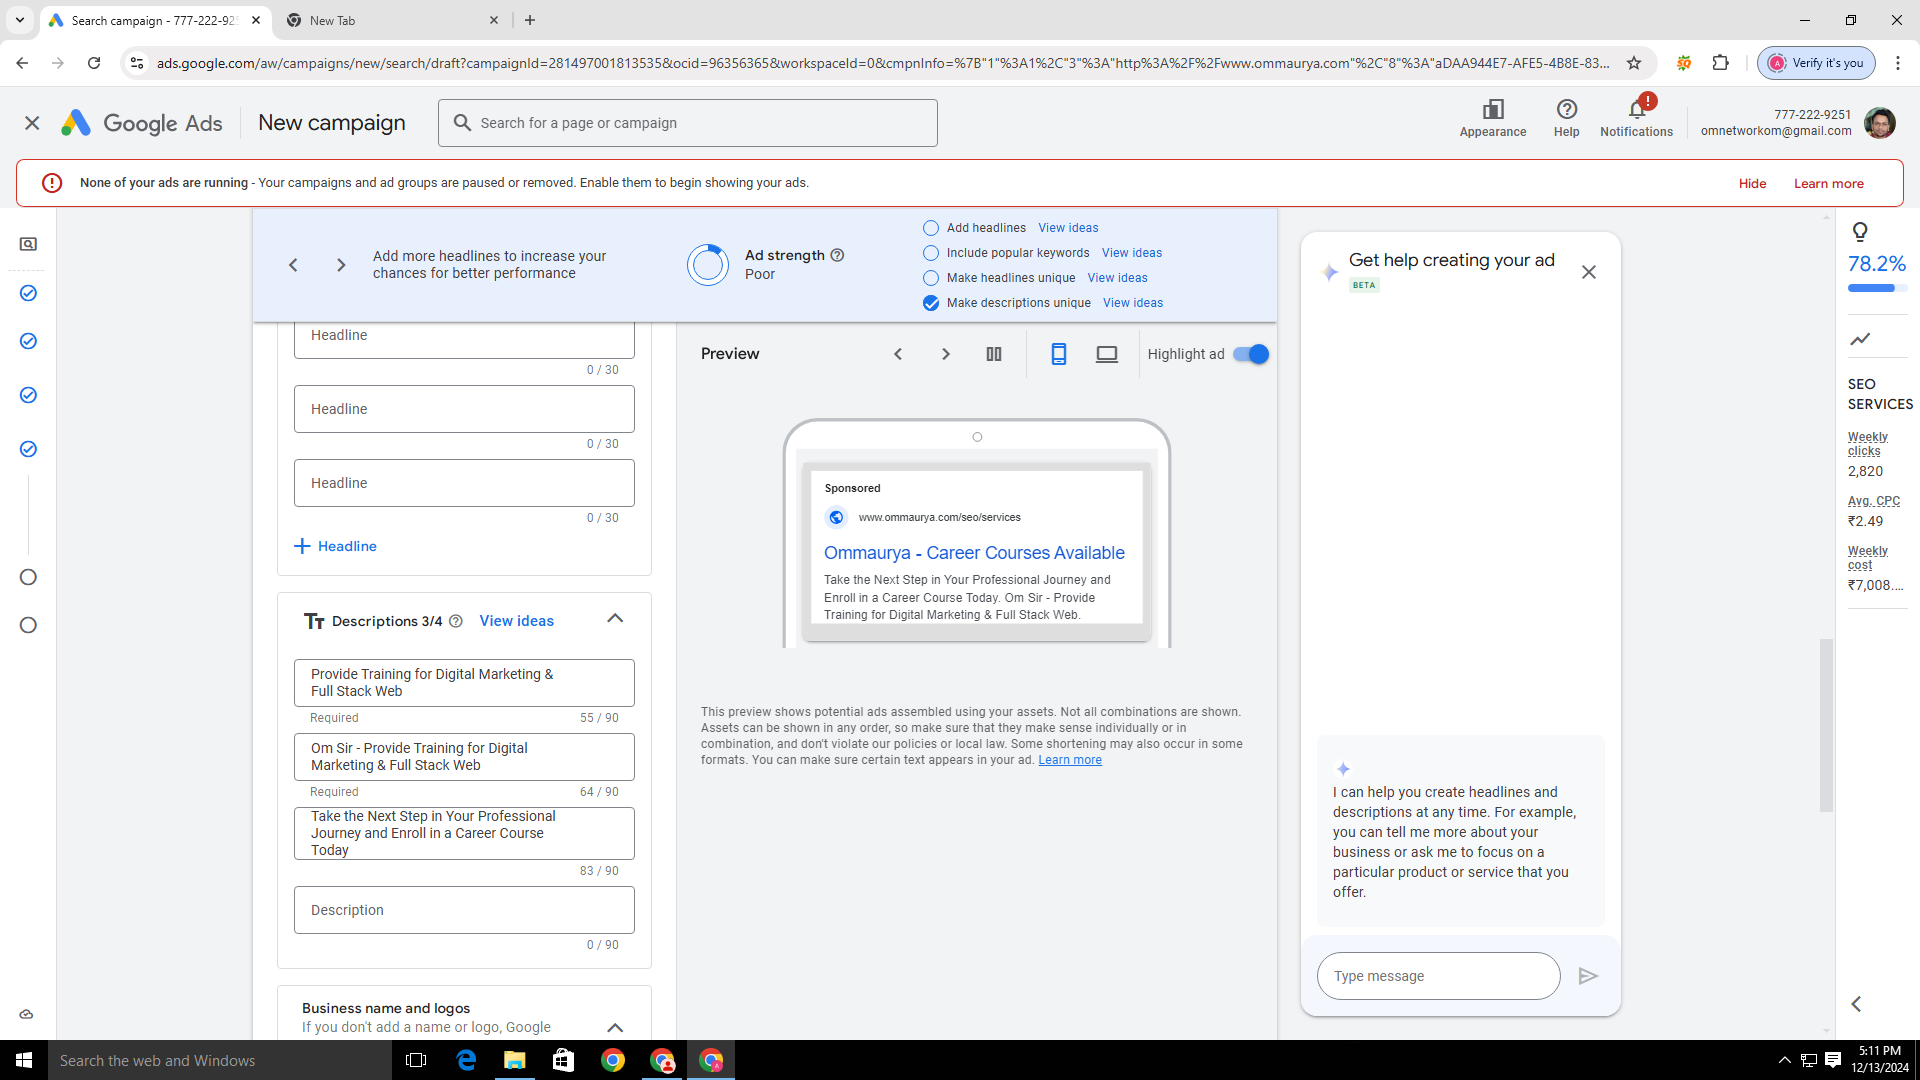
Task: Go to the previous ad preview
Action: [x=898, y=354]
